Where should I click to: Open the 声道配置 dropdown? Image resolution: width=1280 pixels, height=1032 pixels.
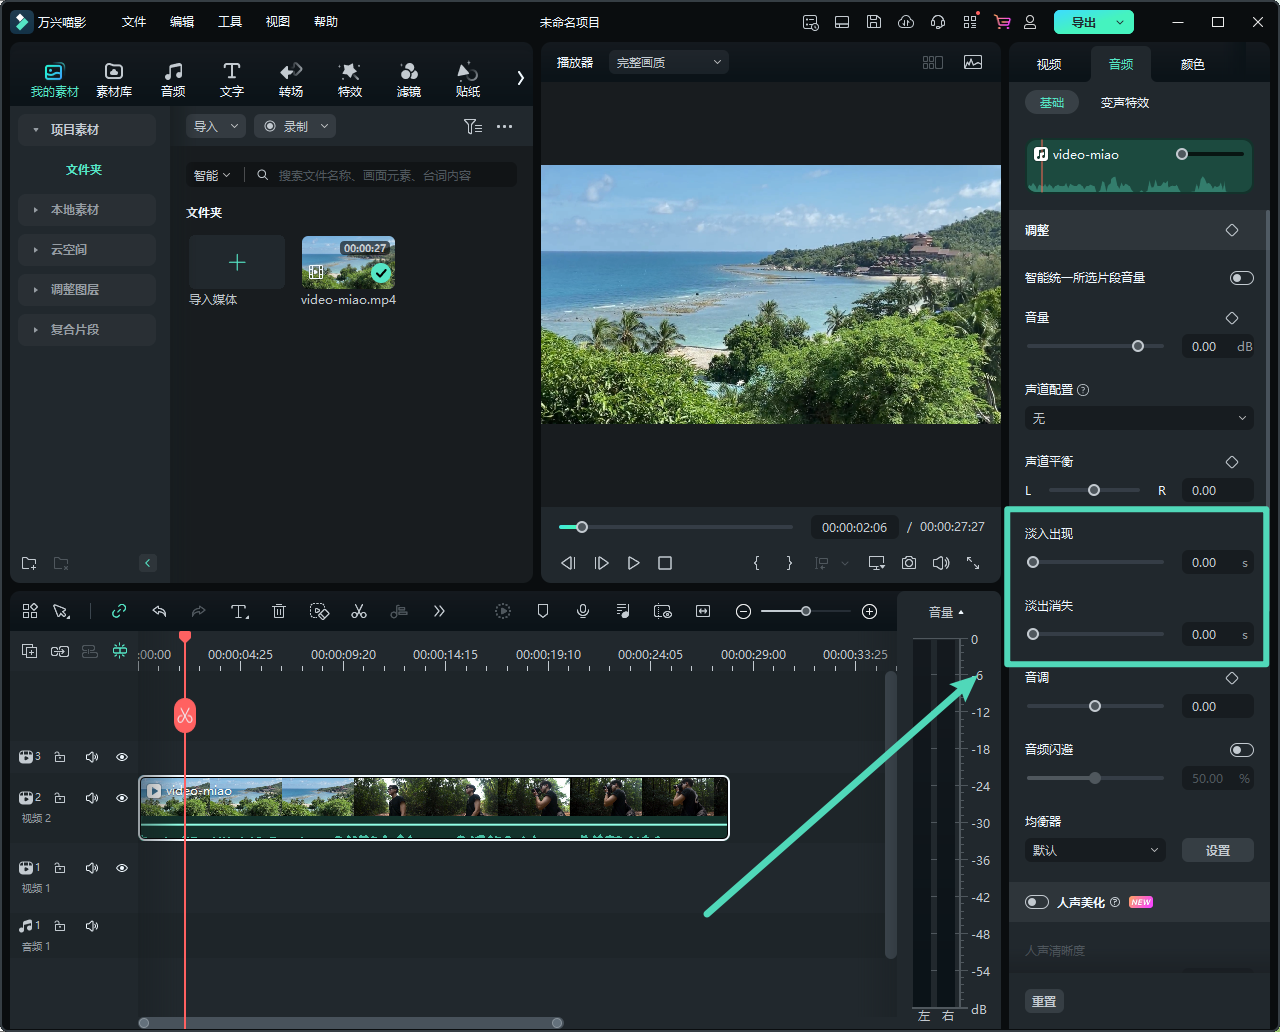coord(1139,418)
